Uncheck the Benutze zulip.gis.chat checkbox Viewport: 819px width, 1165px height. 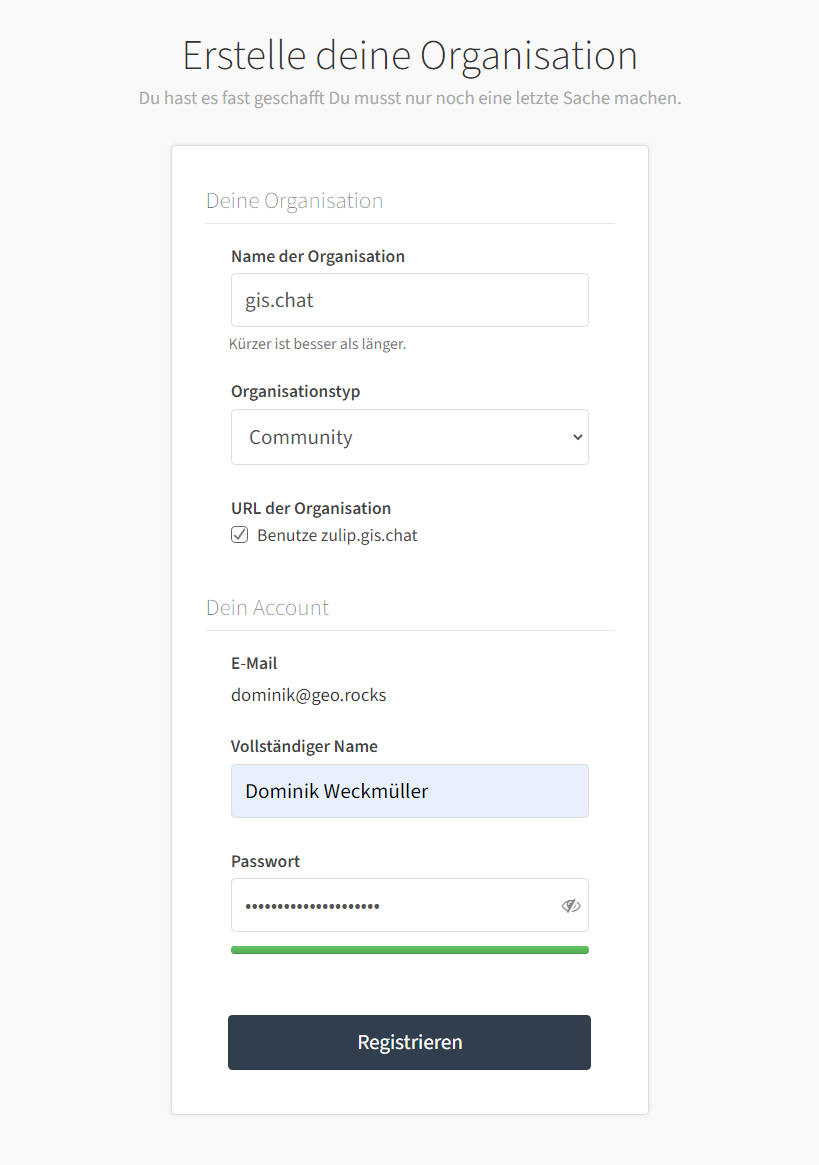point(239,535)
